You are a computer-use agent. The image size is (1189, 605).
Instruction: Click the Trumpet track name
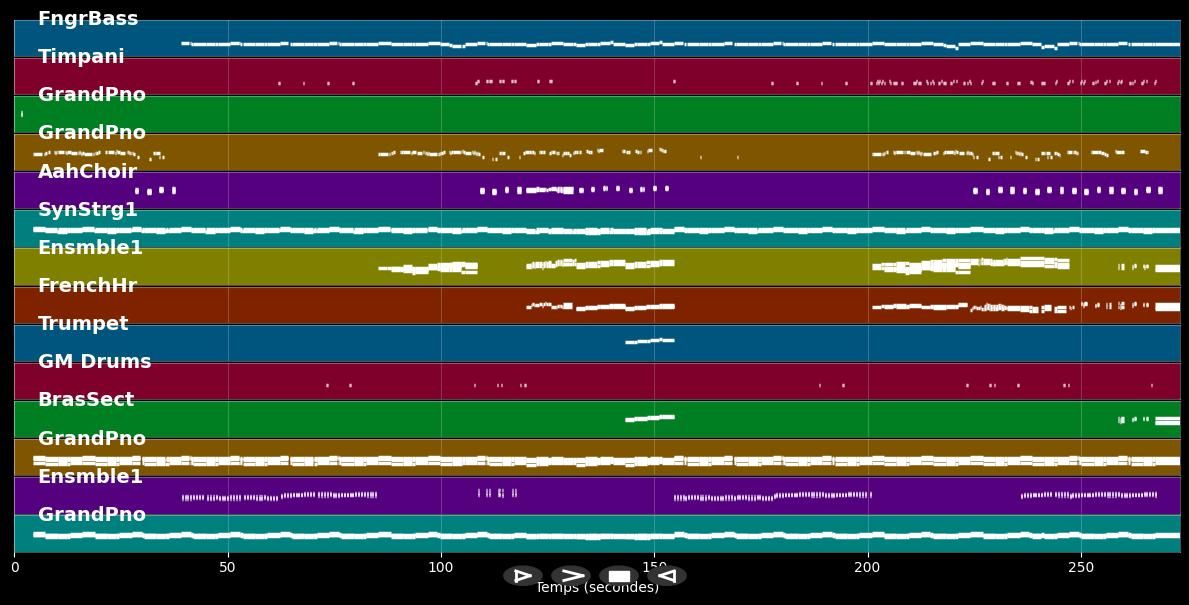click(83, 324)
